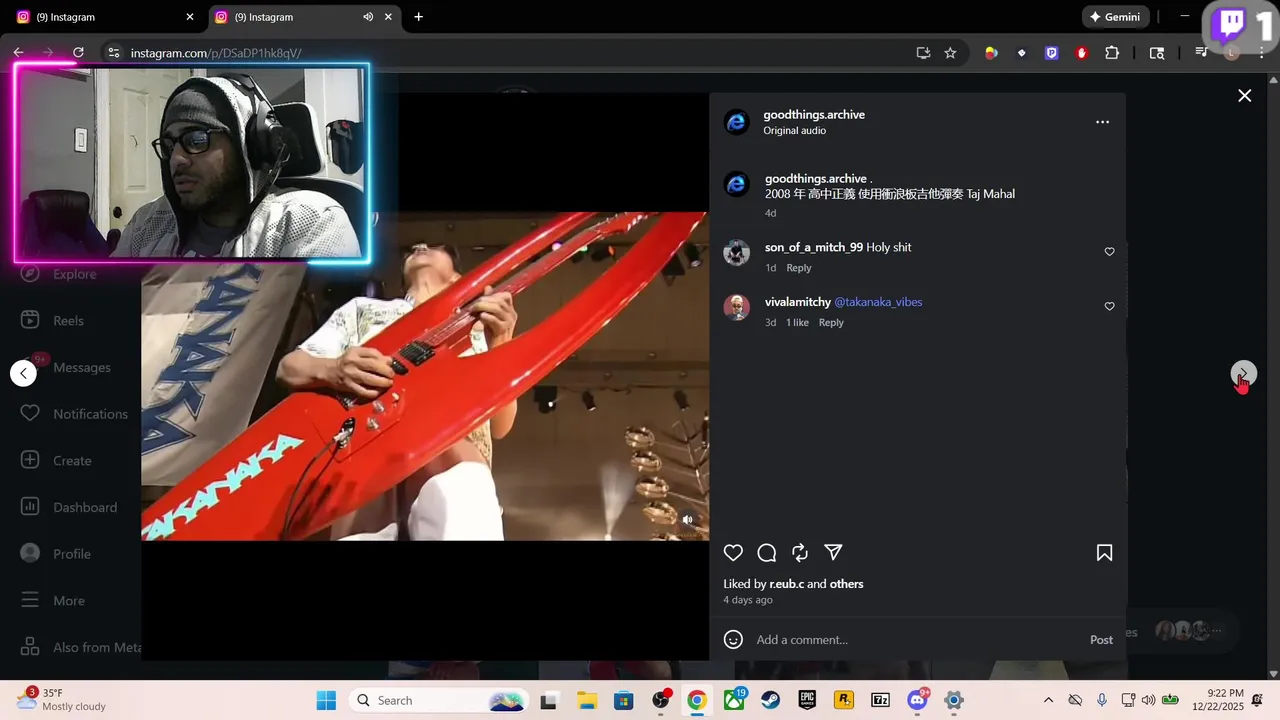Go to previous post arrow

pyautogui.click(x=23, y=374)
